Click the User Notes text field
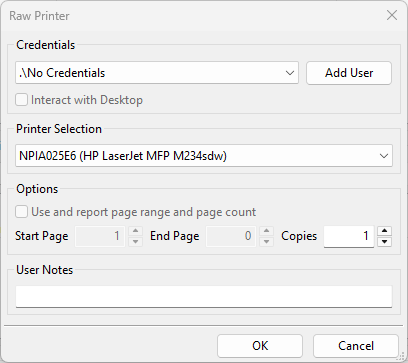The width and height of the screenshot is (408, 363). 204,296
